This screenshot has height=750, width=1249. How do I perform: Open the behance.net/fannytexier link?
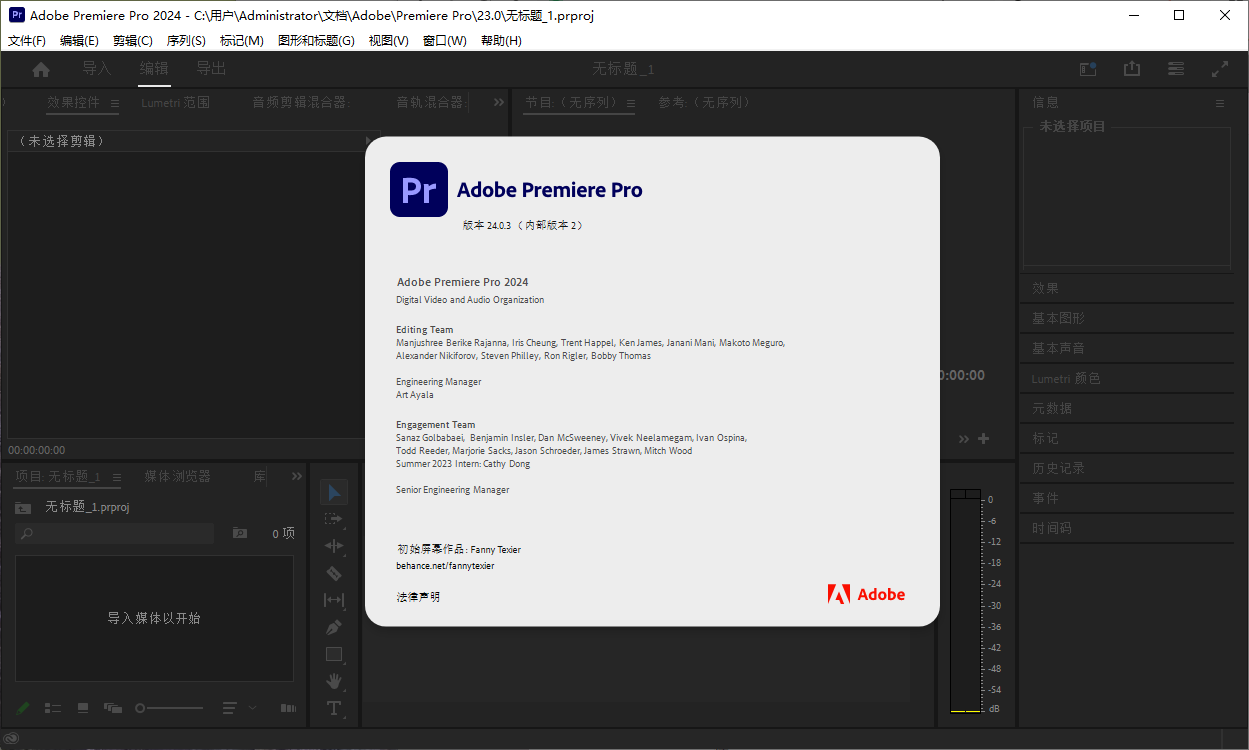pos(445,566)
